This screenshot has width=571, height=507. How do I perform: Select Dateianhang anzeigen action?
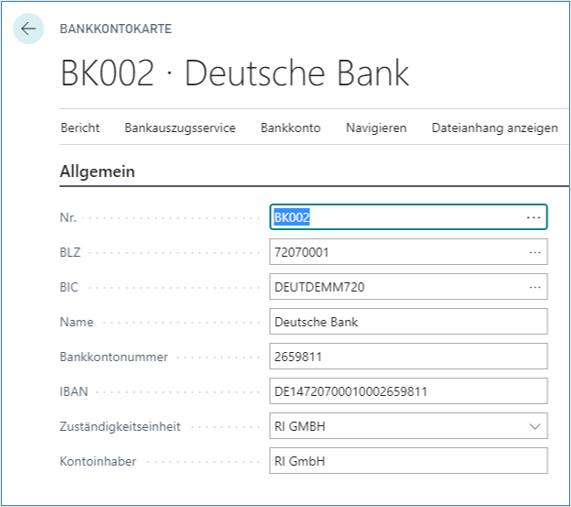(x=495, y=128)
